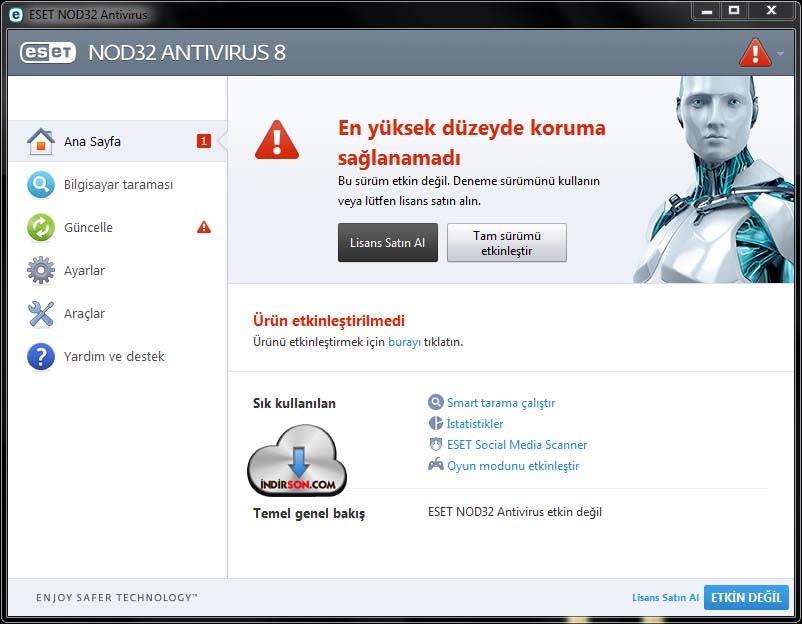Click the red alert icon in header
802x624 pixels.
[755, 52]
